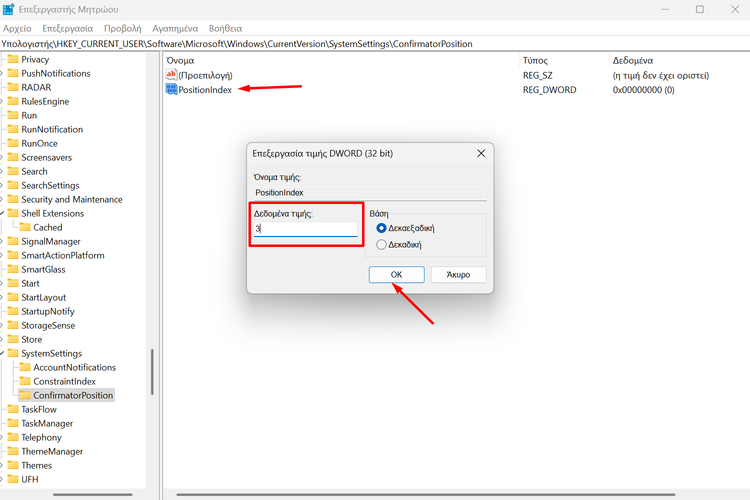Image resolution: width=750 pixels, height=500 pixels.
Task: Click the StartLayout folder icon
Action: coord(13,297)
